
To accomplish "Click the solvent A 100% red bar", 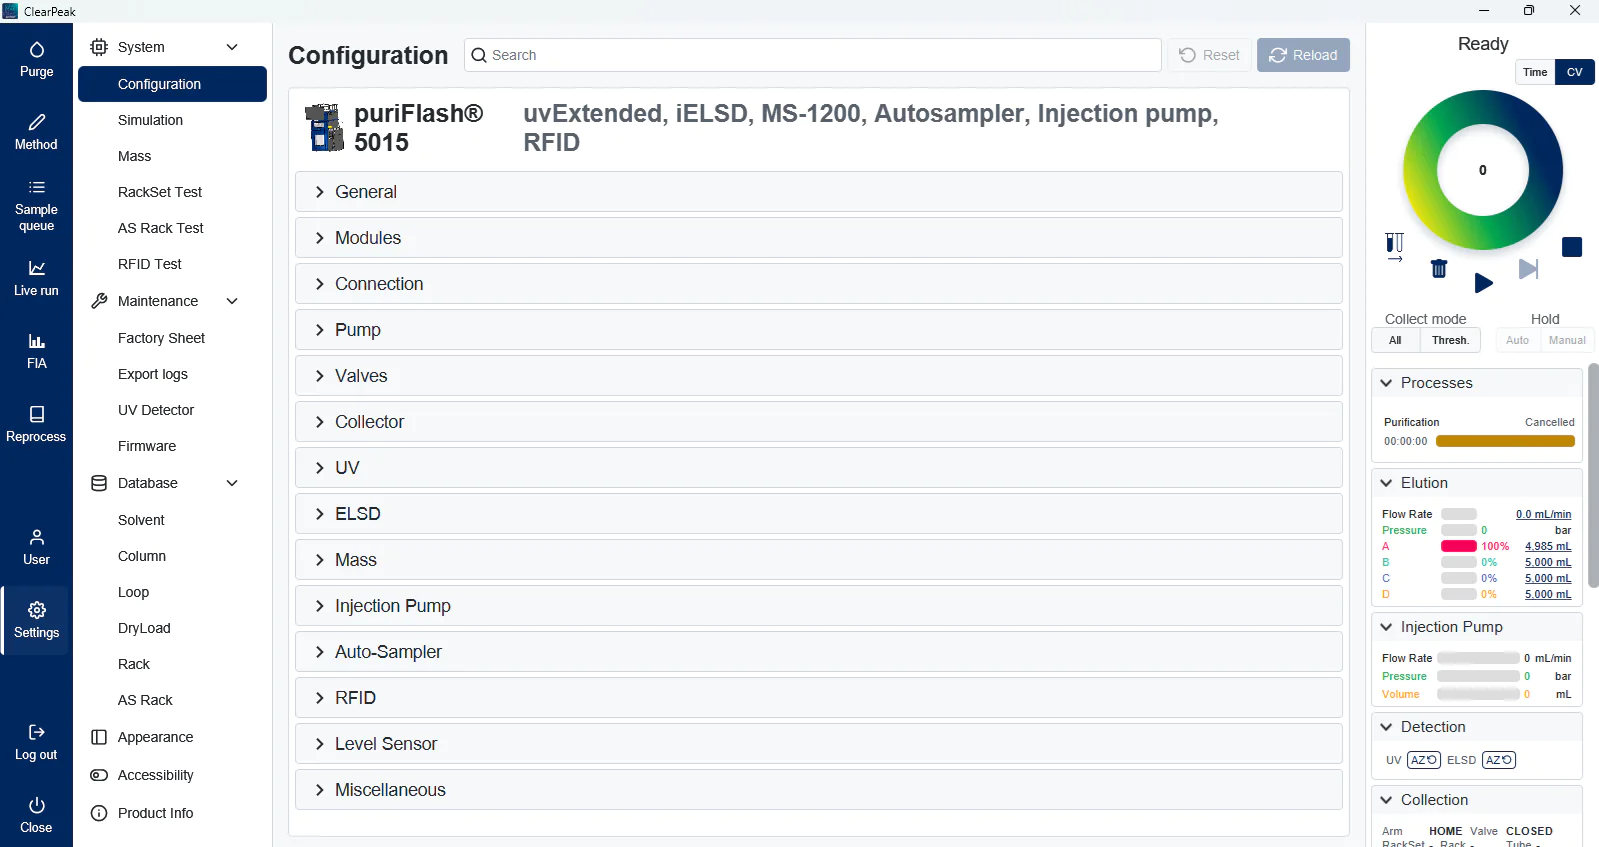I will (x=1459, y=546).
